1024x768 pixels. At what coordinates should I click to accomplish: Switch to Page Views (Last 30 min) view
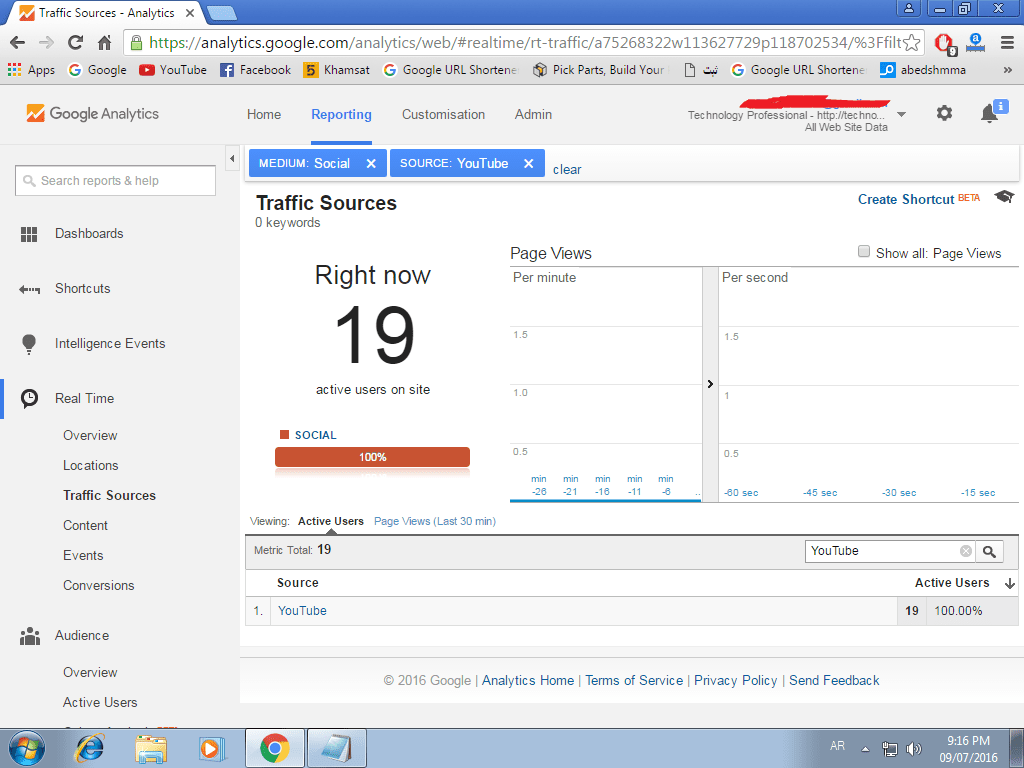434,521
